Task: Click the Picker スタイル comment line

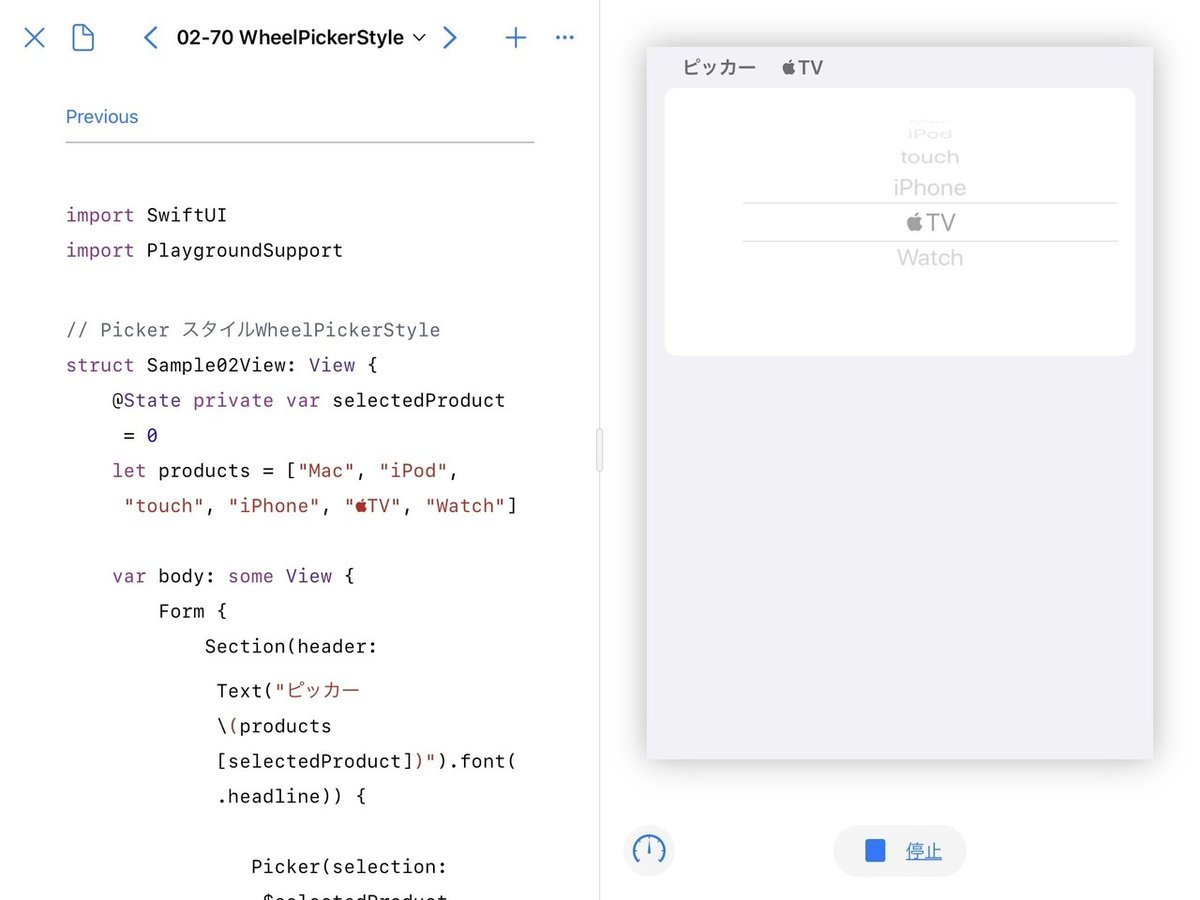Action: tap(253, 330)
